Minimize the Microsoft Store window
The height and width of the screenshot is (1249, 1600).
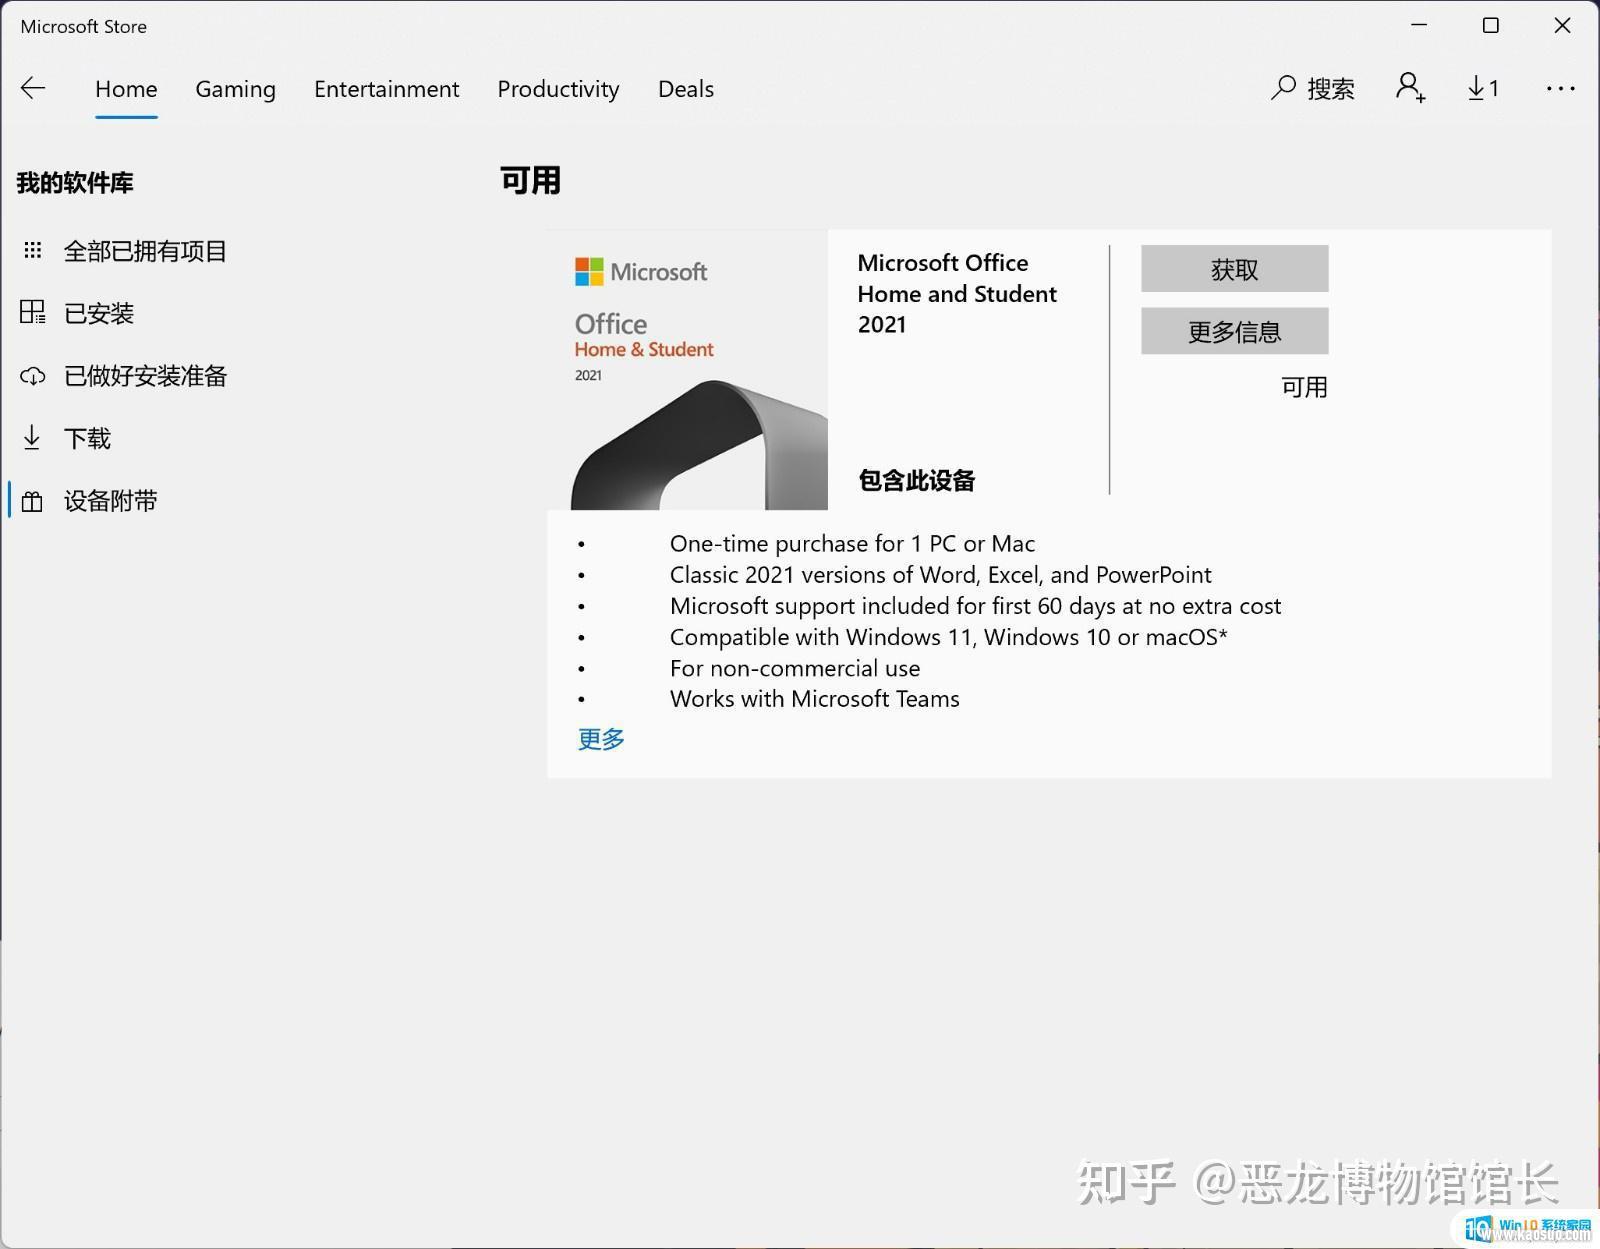(x=1419, y=25)
